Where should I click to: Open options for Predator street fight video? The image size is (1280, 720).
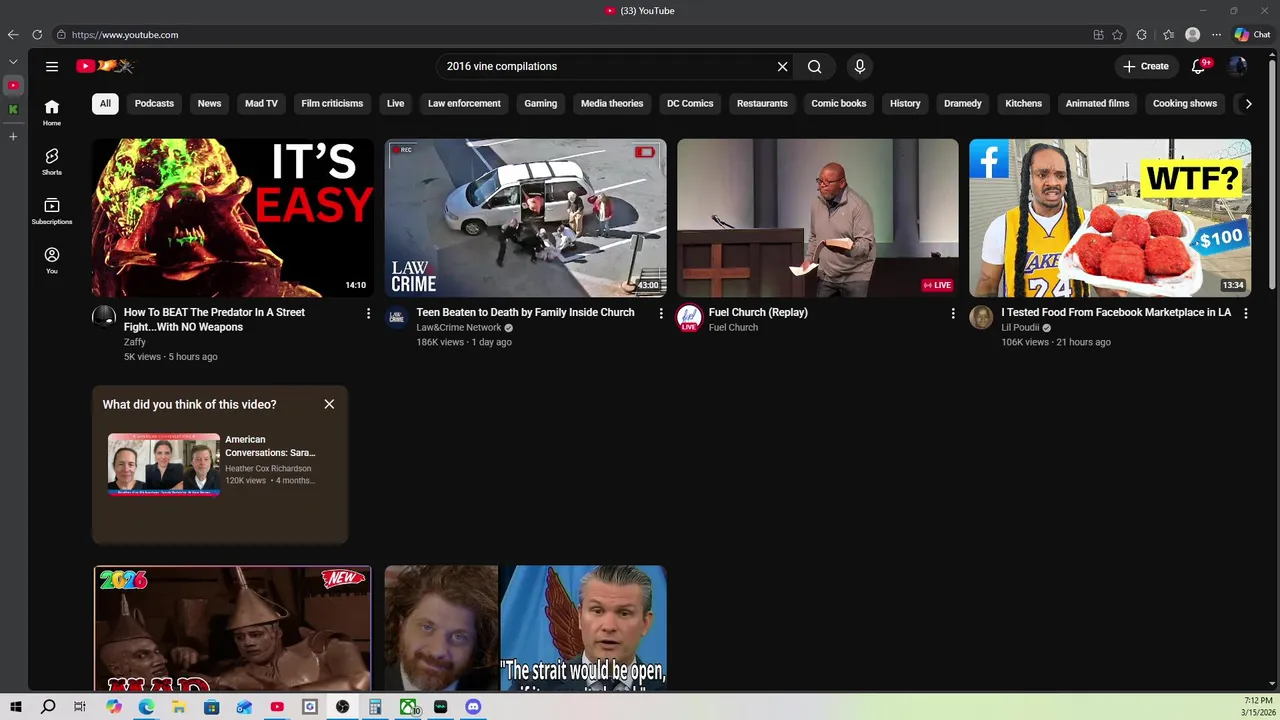pyautogui.click(x=368, y=313)
